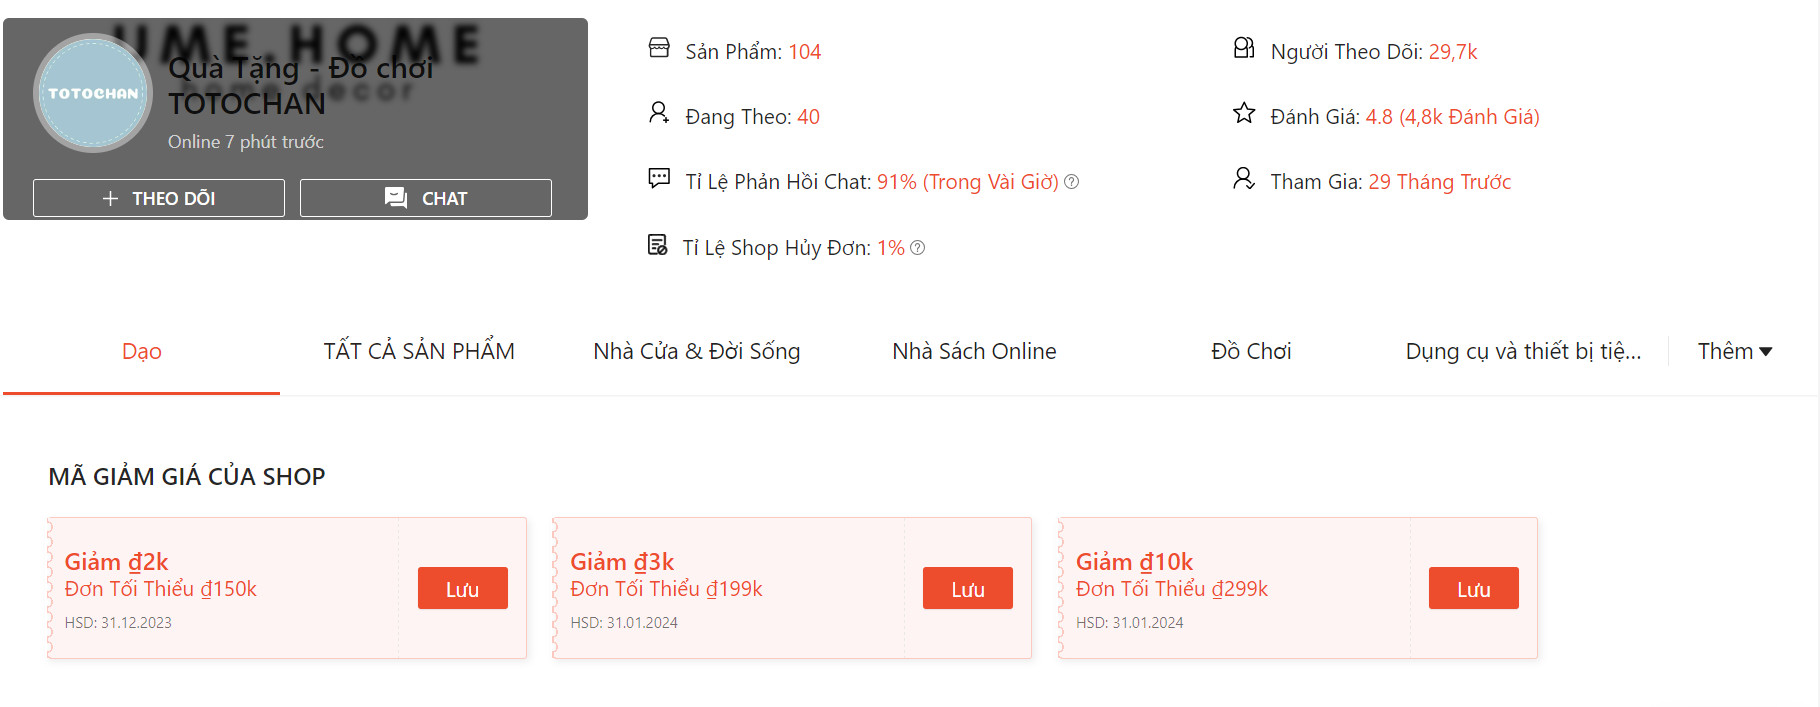Click the joined date person icon

coord(1243,179)
